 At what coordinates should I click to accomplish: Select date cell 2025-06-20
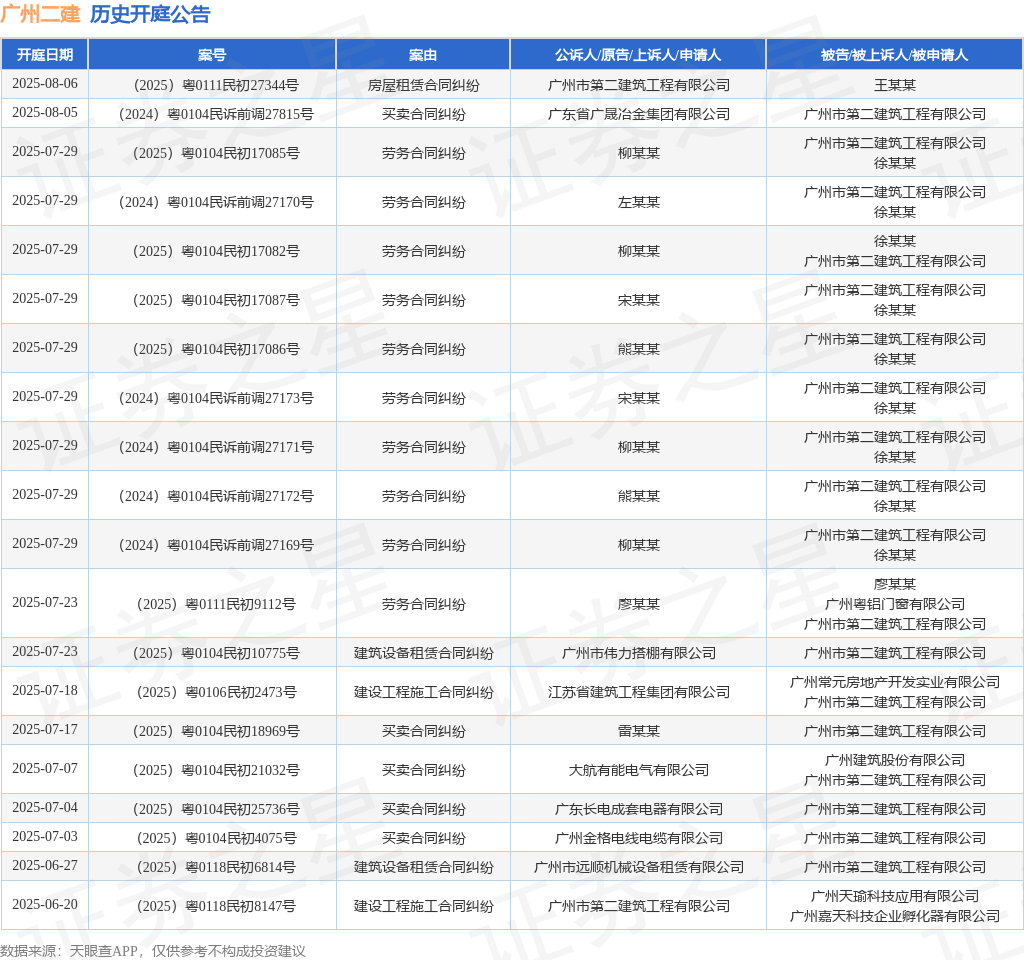44,904
